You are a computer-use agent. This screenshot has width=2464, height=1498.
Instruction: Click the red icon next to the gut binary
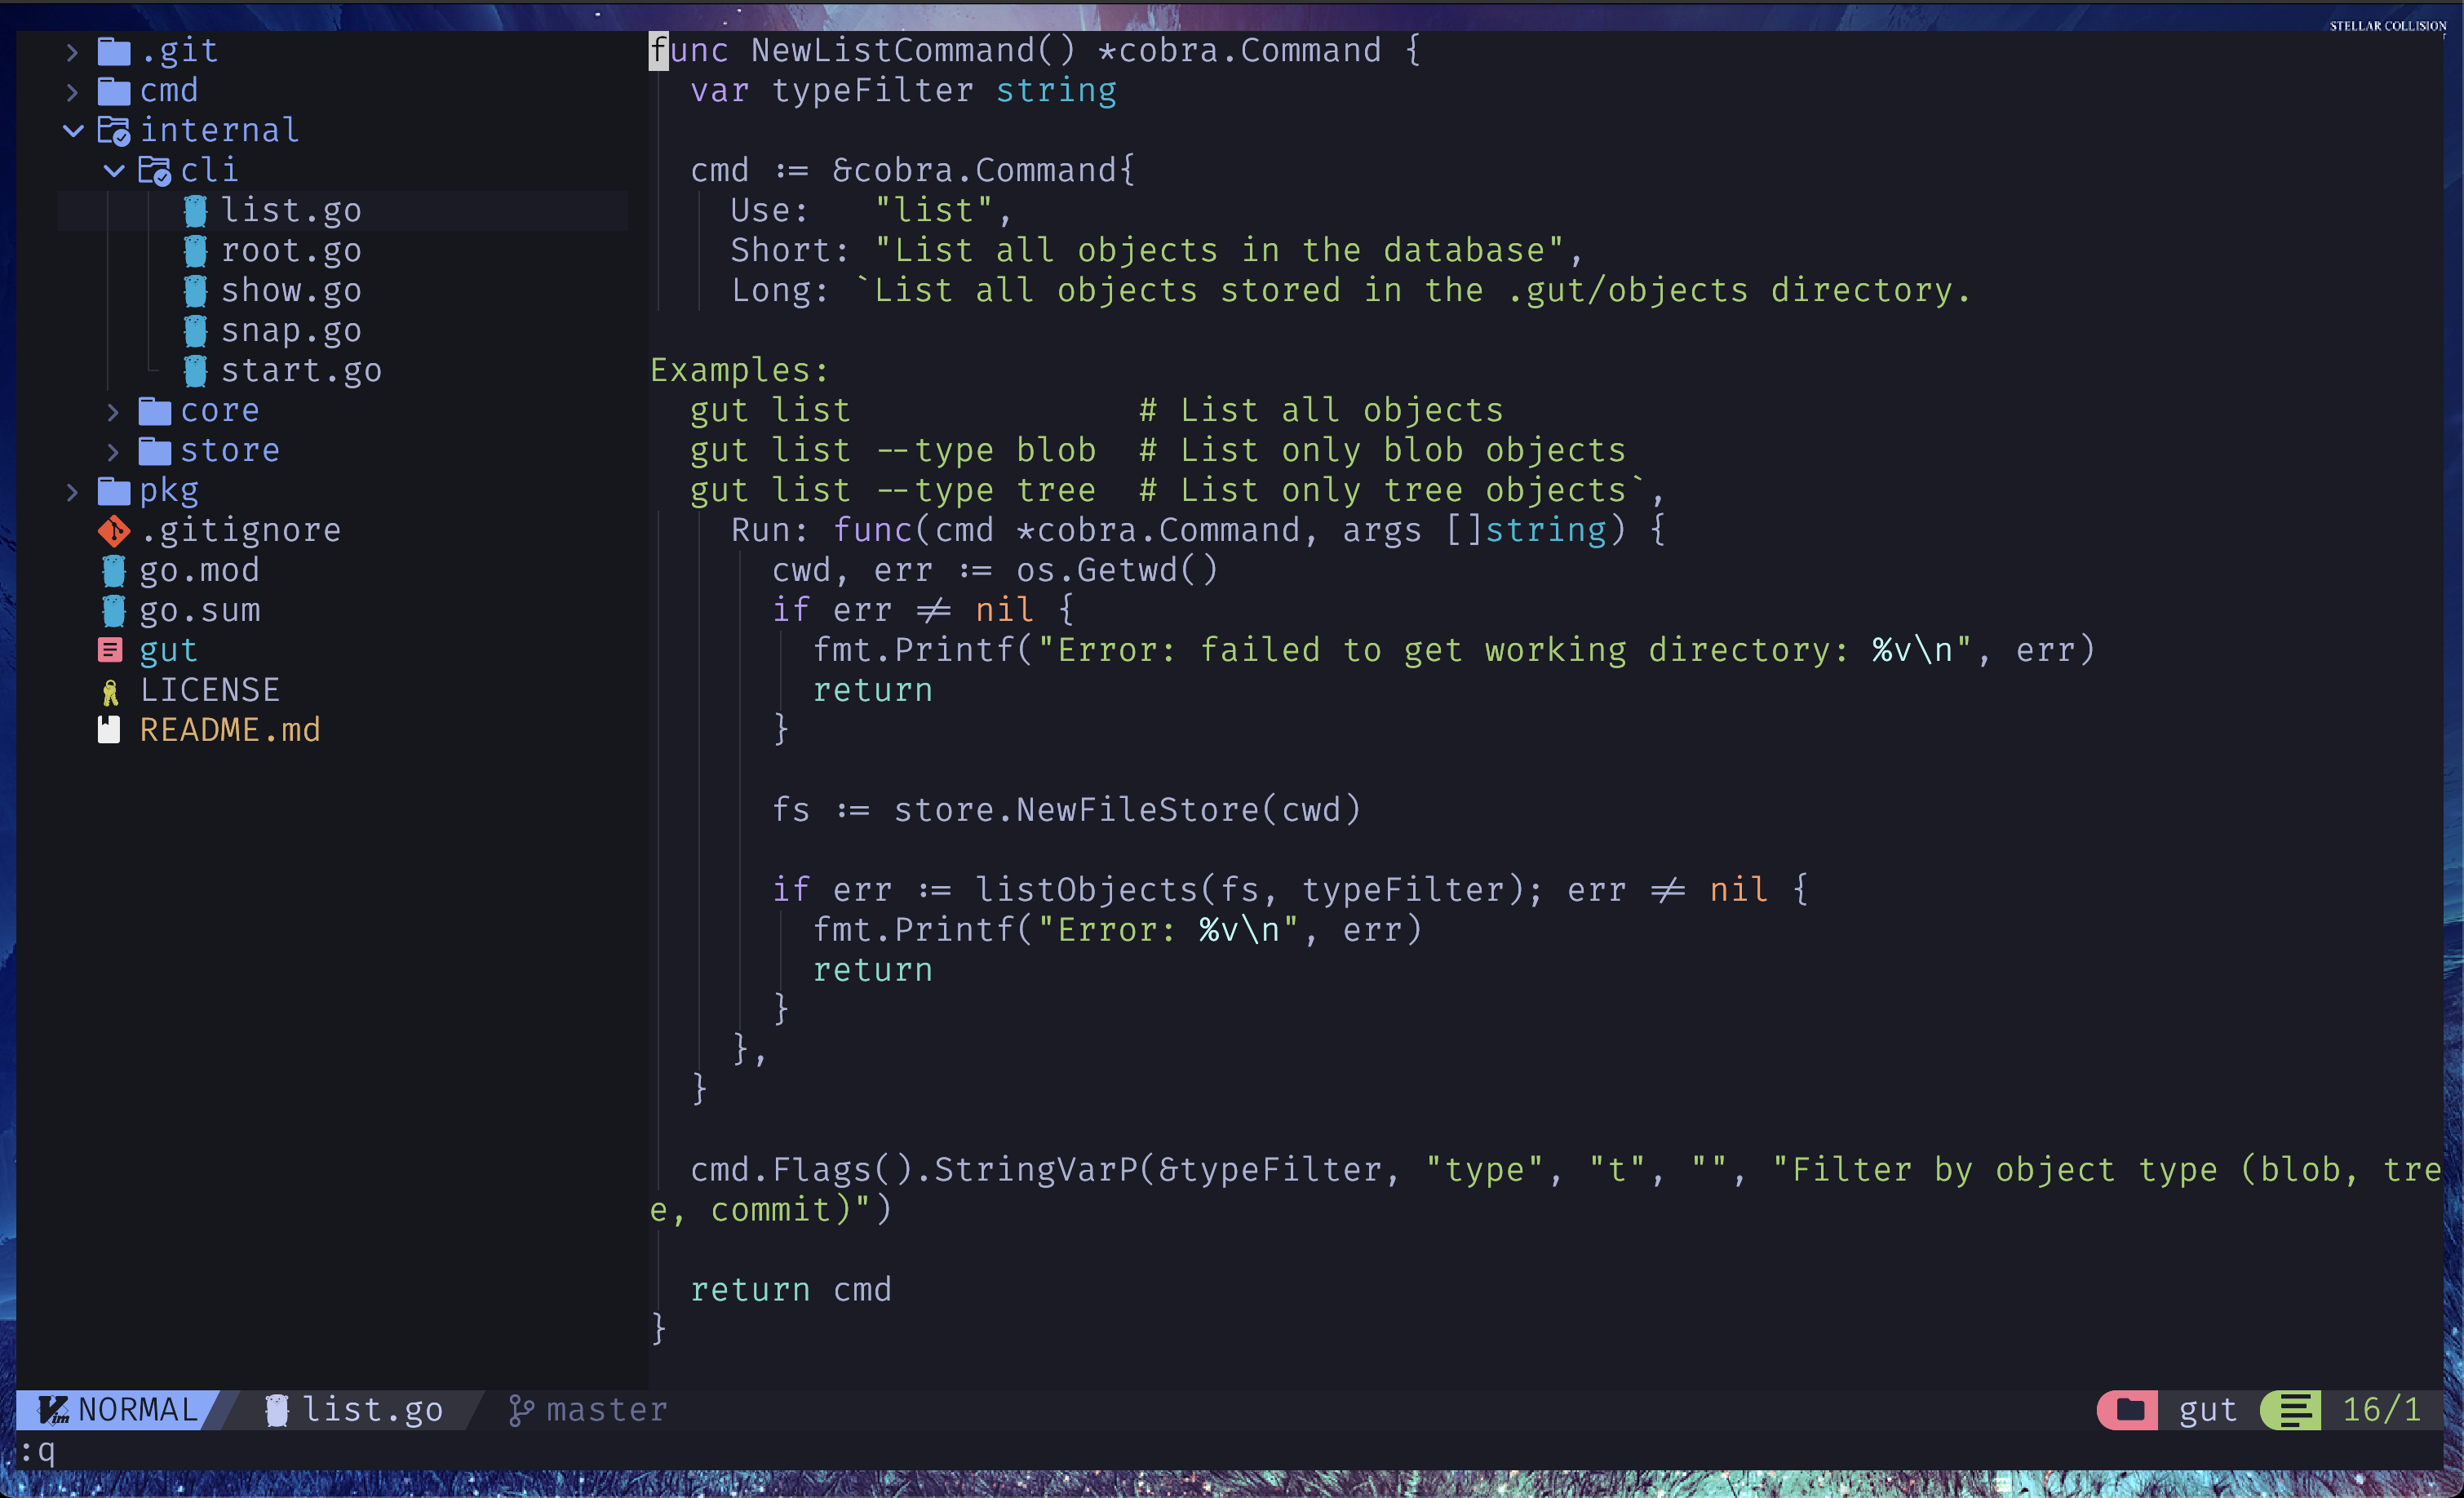110,650
